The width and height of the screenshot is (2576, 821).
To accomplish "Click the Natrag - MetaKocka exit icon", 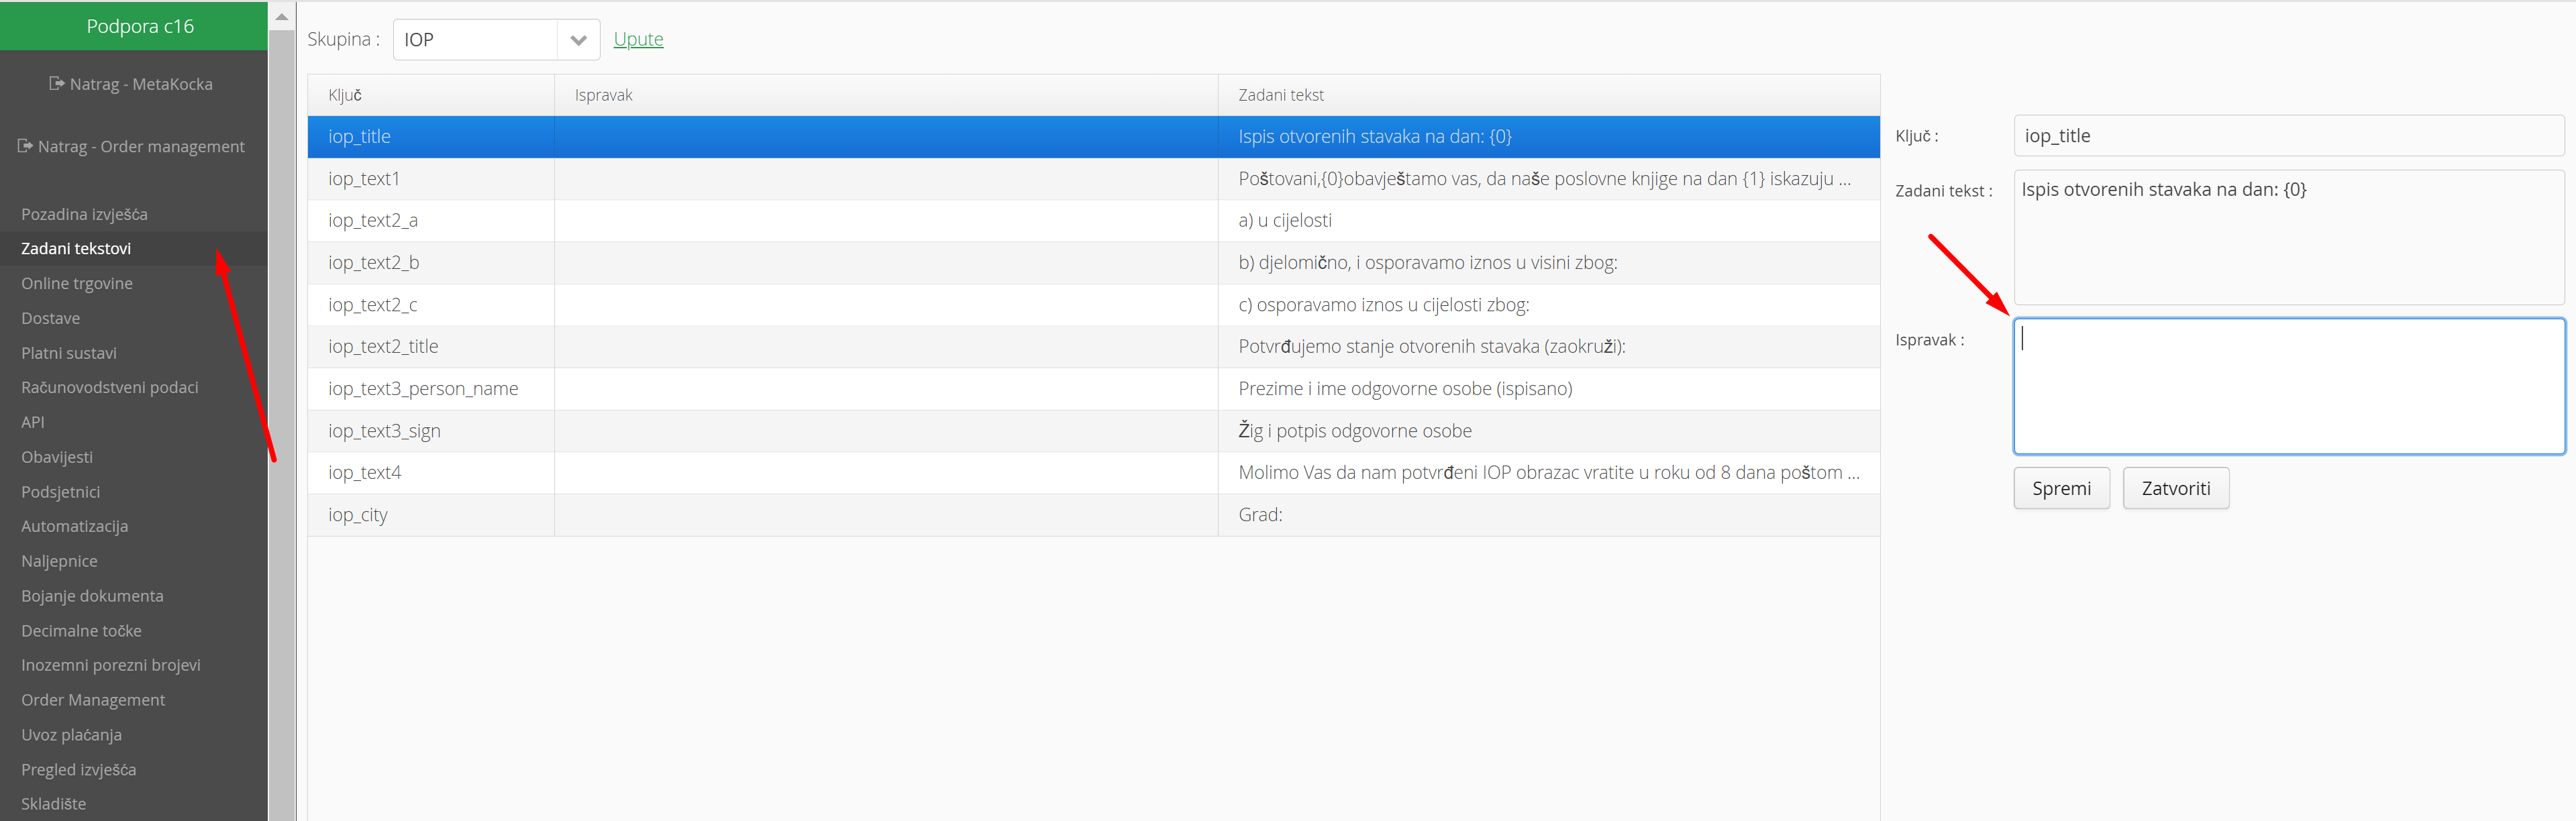I will [x=57, y=84].
